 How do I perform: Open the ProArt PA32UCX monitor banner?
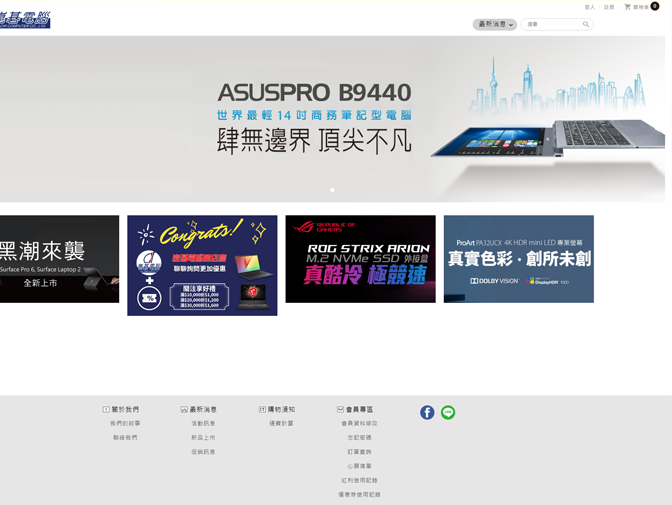pyautogui.click(x=519, y=259)
